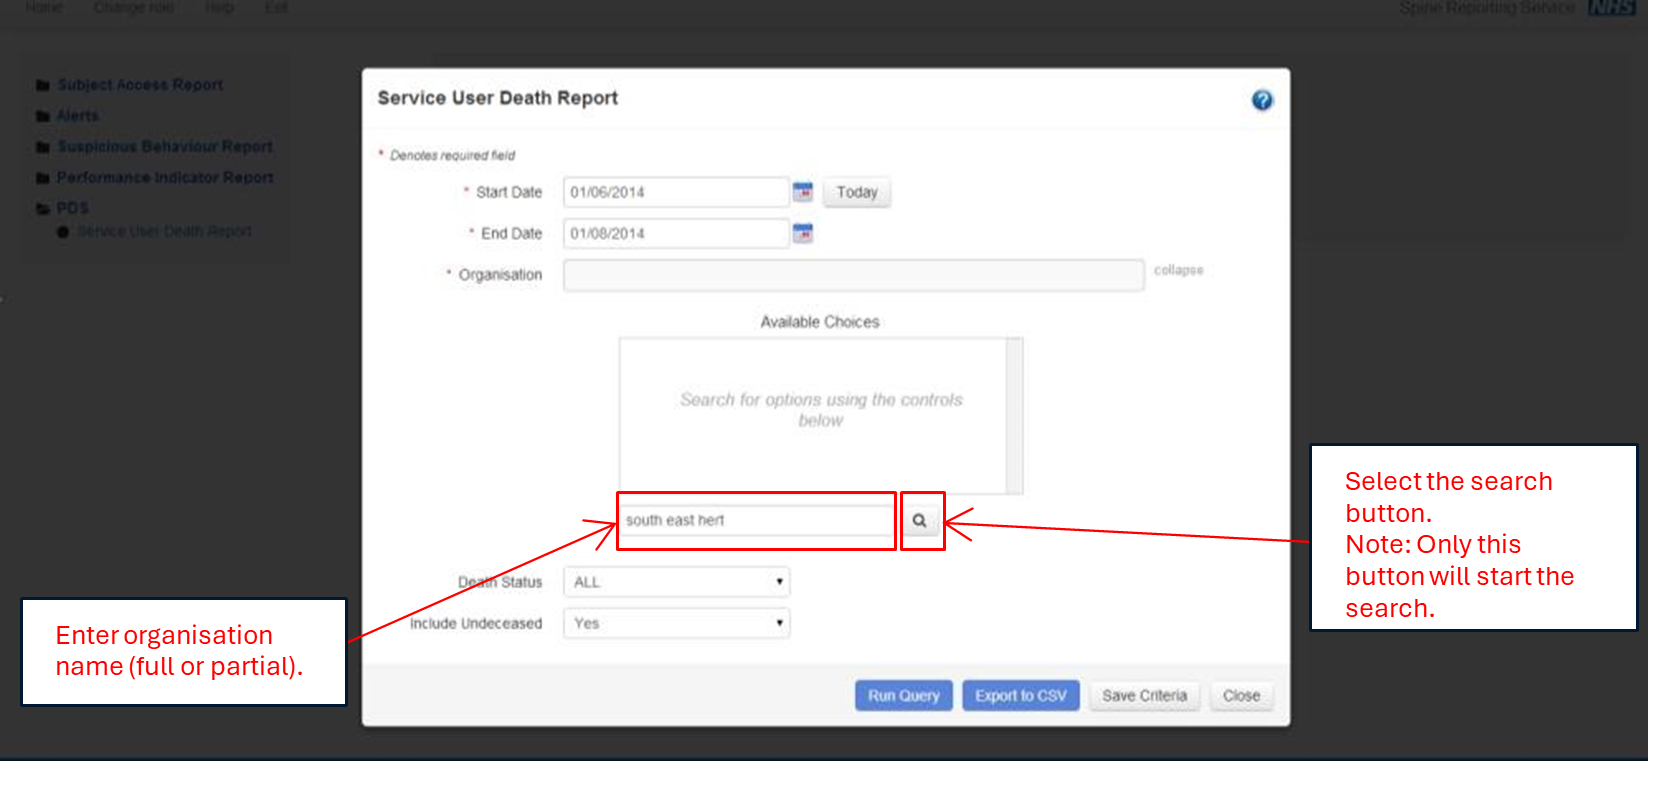The height and width of the screenshot is (795, 1671).
Task: Open the Start Date calendar picker
Action: (802, 191)
